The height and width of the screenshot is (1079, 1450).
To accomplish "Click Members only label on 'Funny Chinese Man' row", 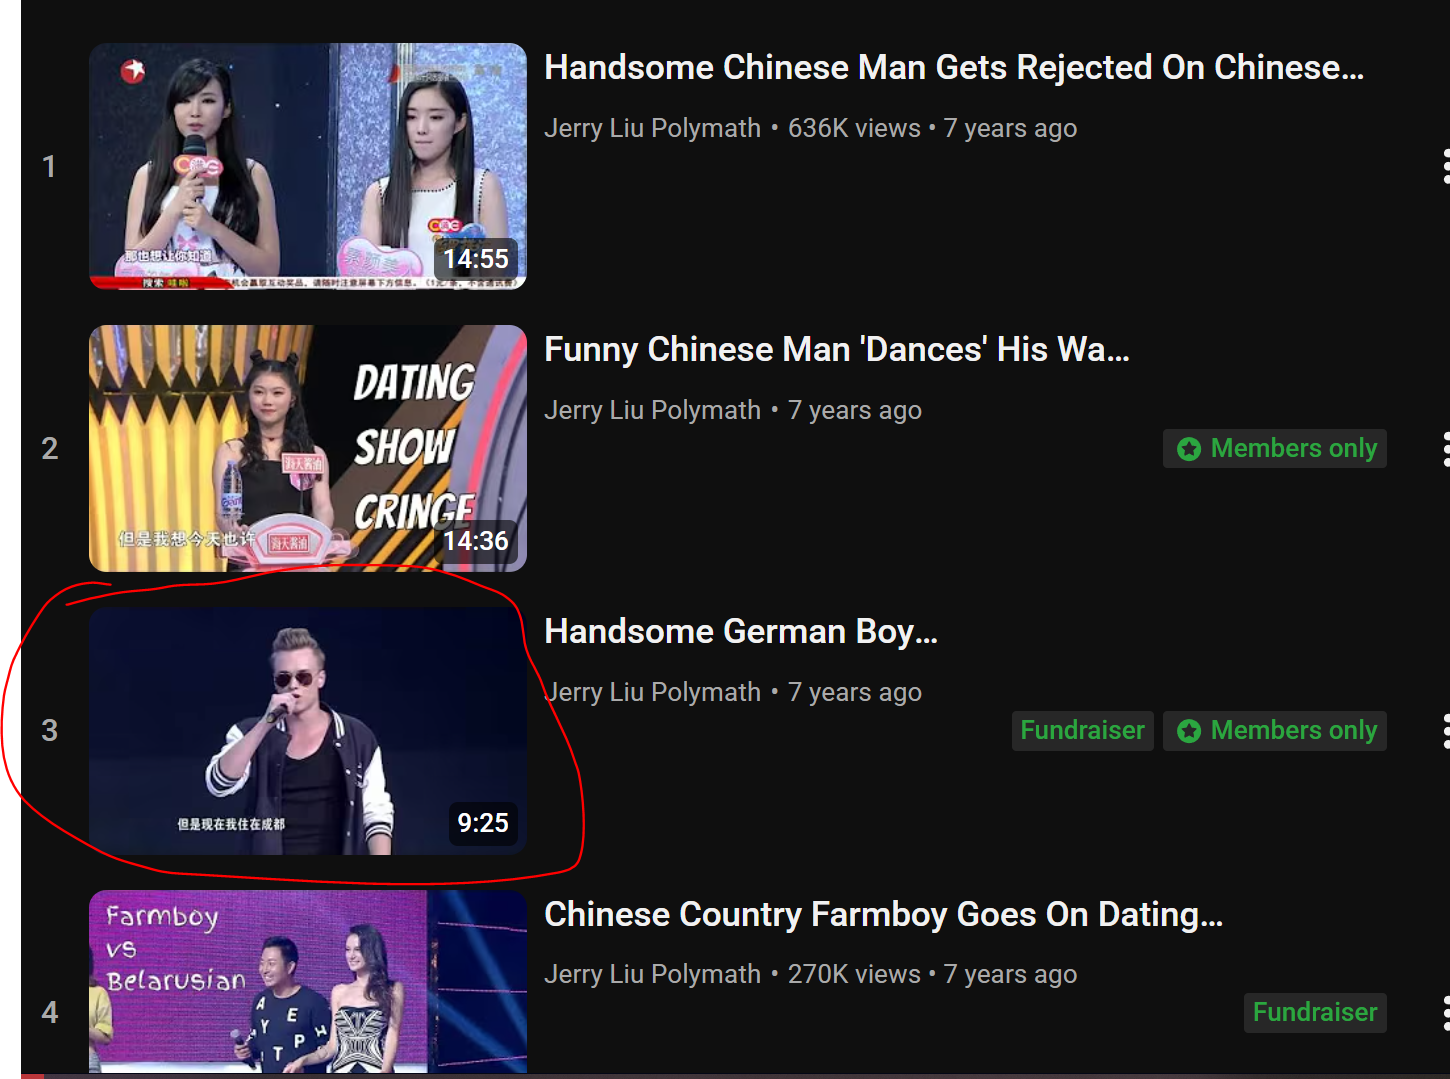I will pos(1294,448).
